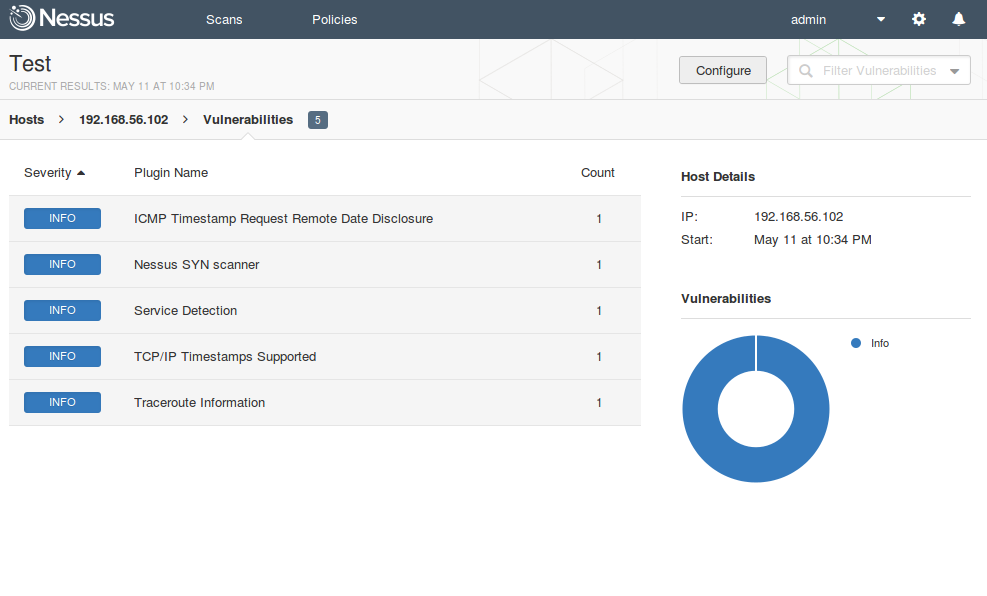
Task: Focus the Filter Vulnerabilities search field
Action: point(879,70)
